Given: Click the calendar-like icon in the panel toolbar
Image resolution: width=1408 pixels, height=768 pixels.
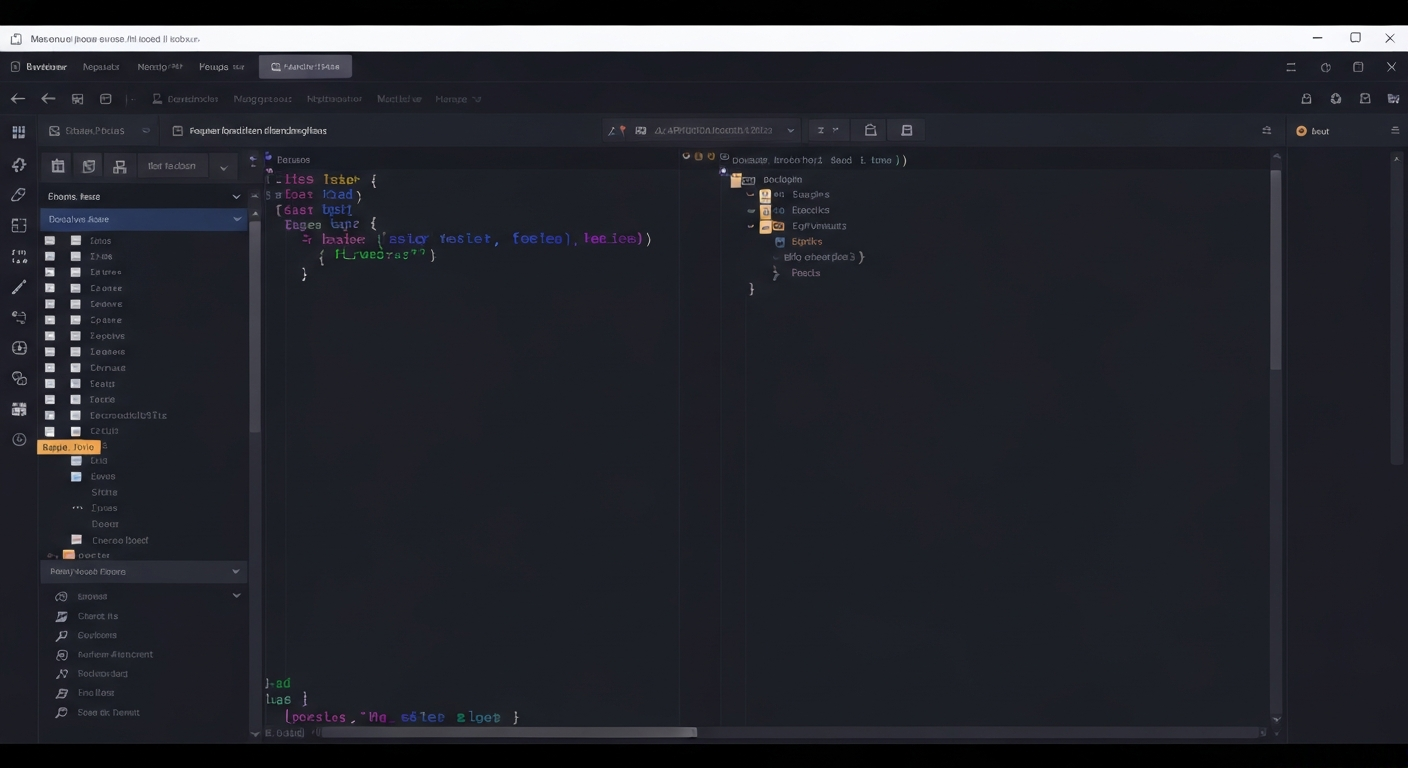Looking at the screenshot, I should (58, 166).
